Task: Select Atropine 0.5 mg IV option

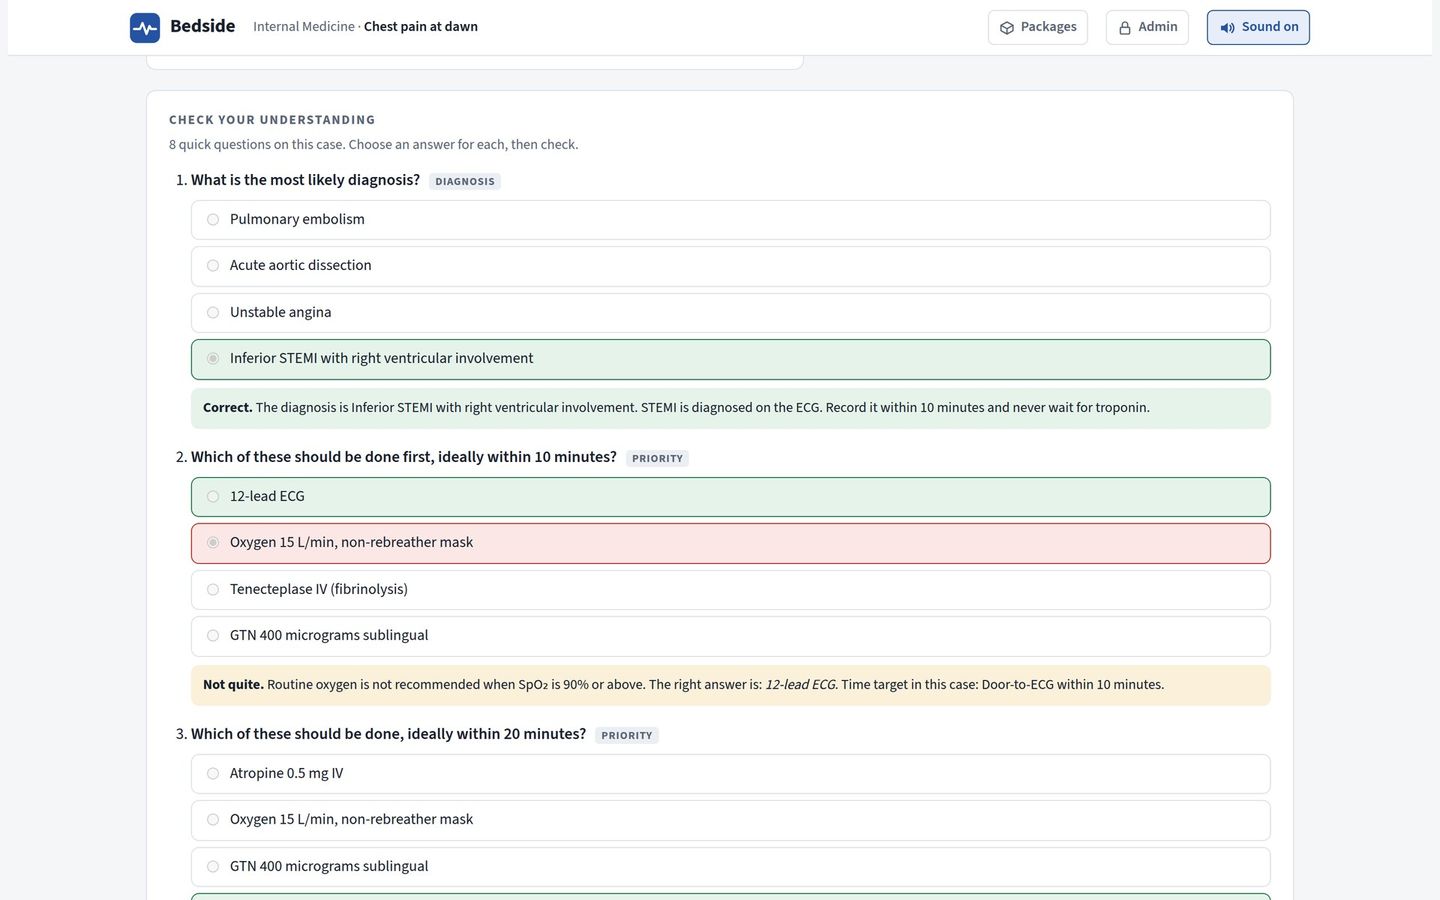Action: coord(731,774)
